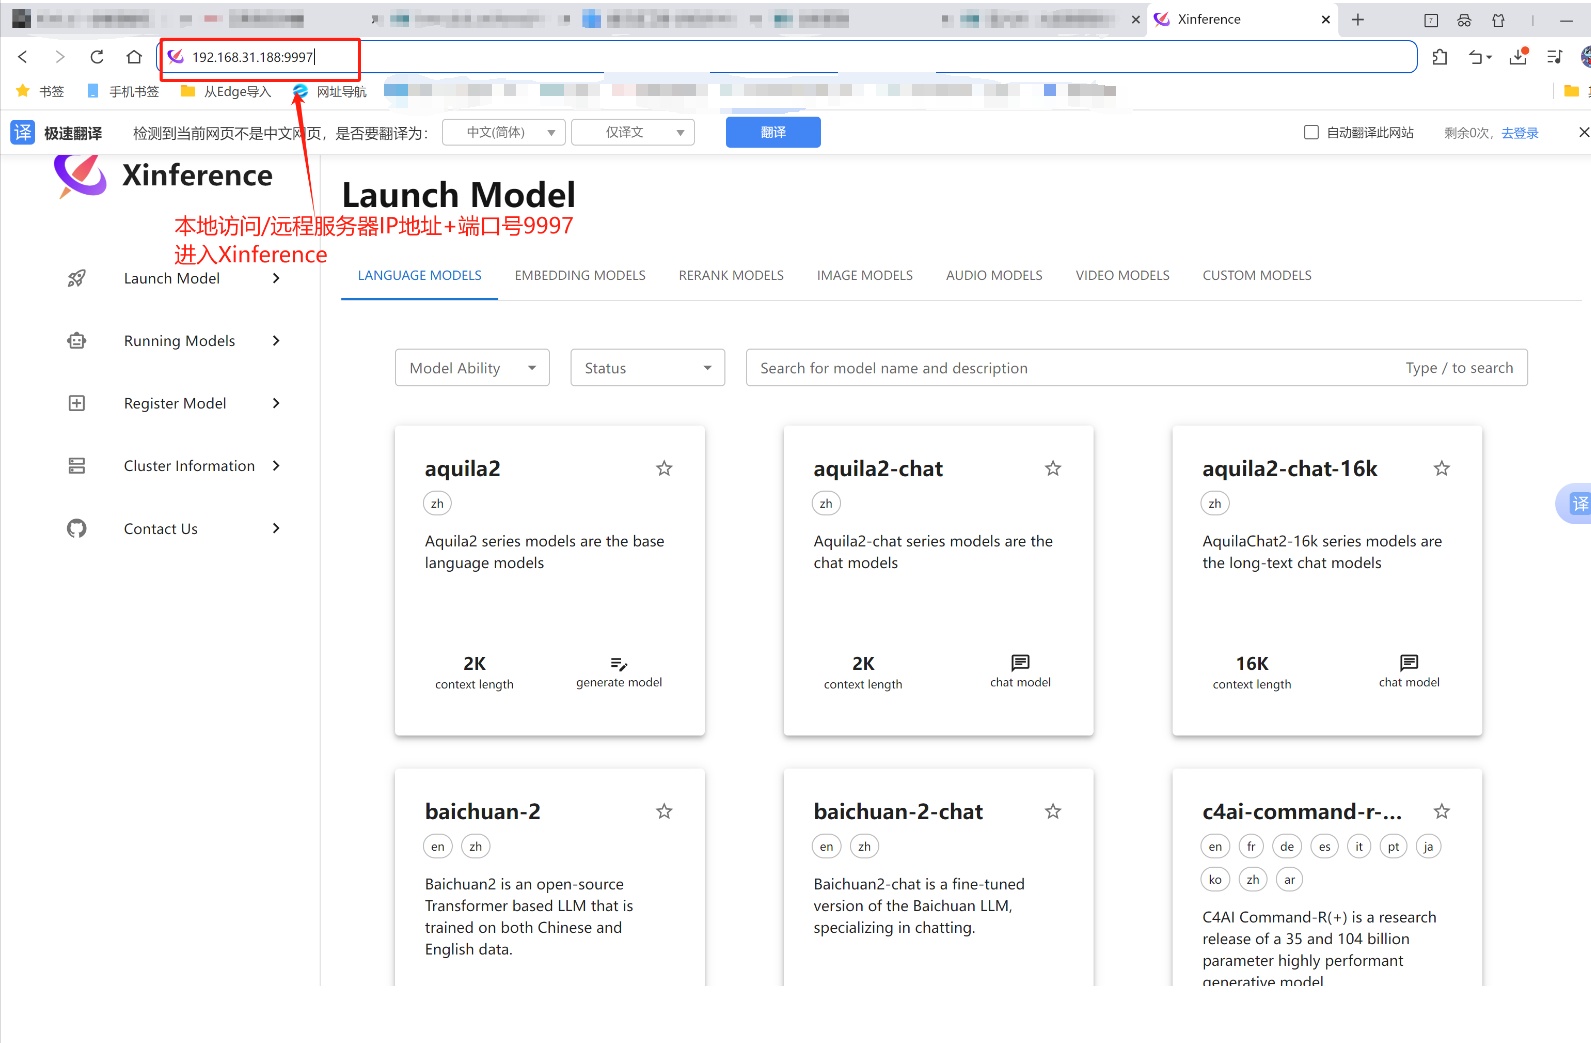Switch to LANGUAGE MODELS tab
The width and height of the screenshot is (1591, 1043).
[420, 275]
